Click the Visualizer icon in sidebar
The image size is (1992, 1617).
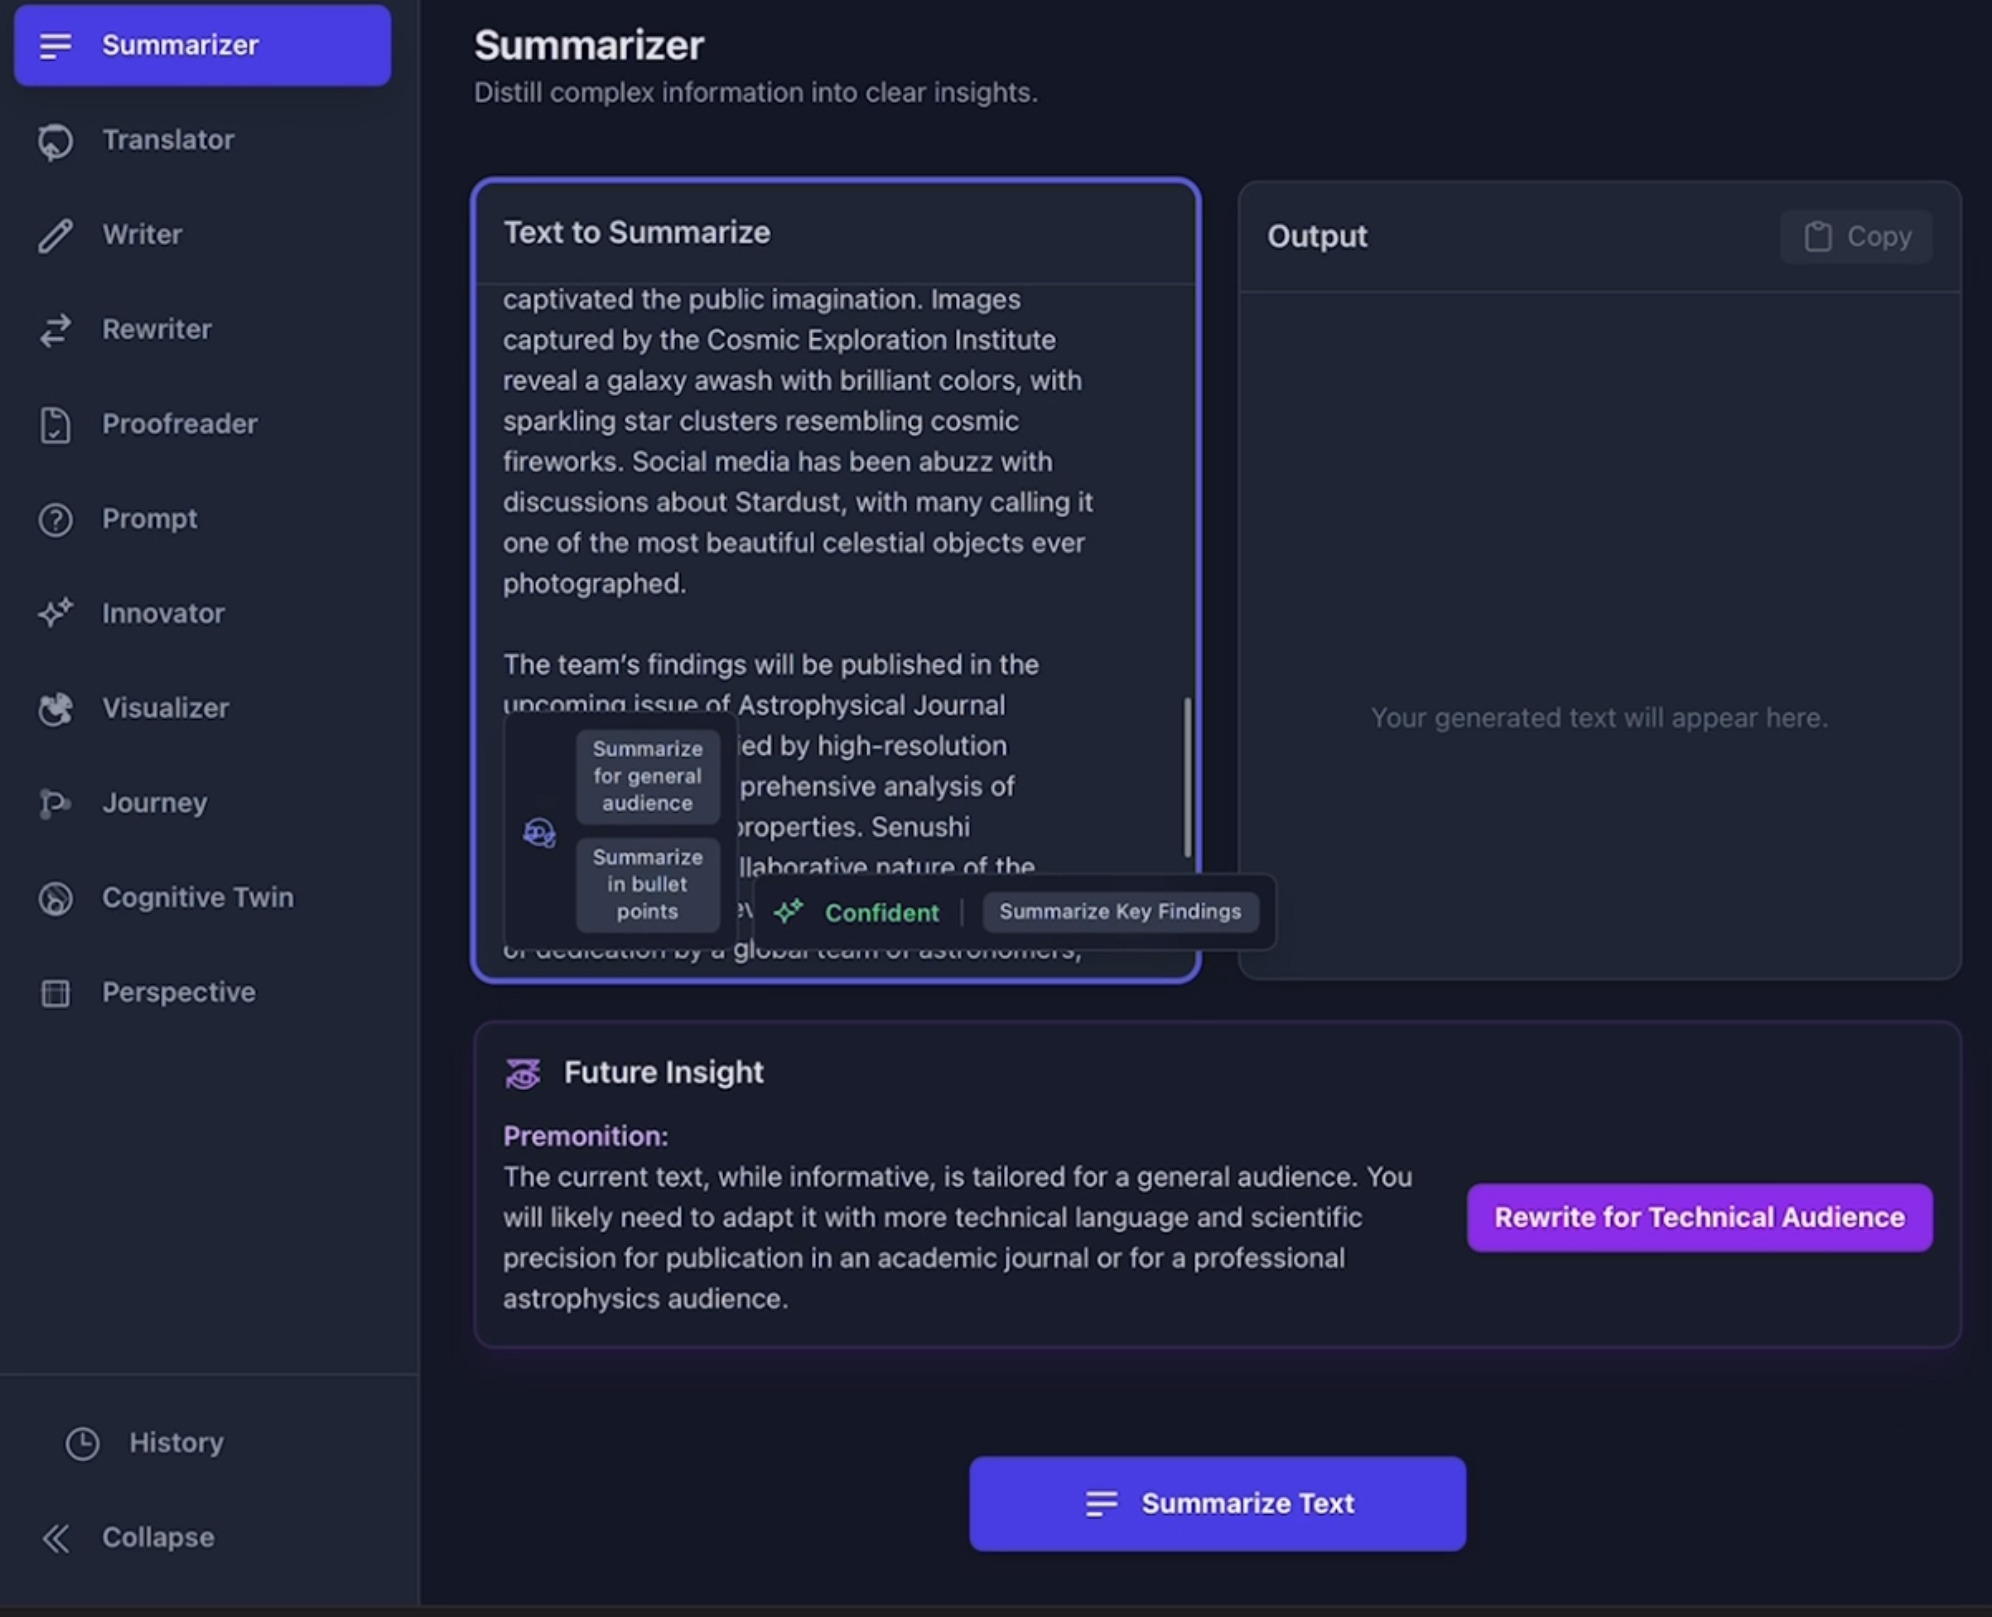tap(55, 708)
